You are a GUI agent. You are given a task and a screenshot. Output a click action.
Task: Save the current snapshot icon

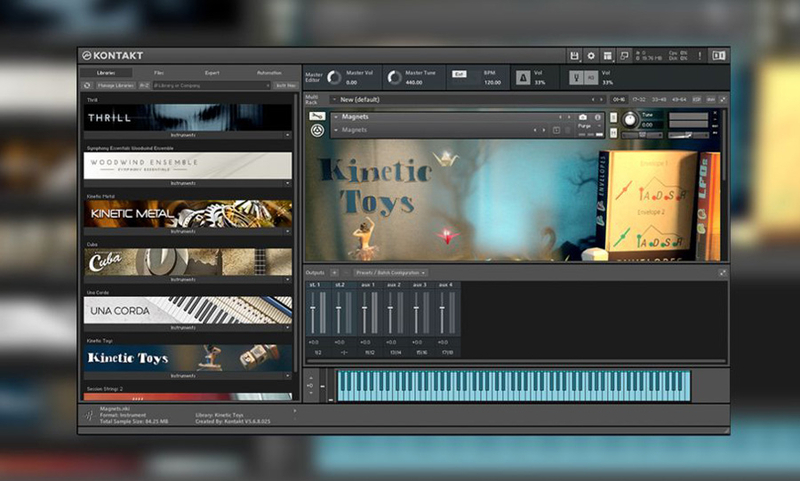coord(556,130)
